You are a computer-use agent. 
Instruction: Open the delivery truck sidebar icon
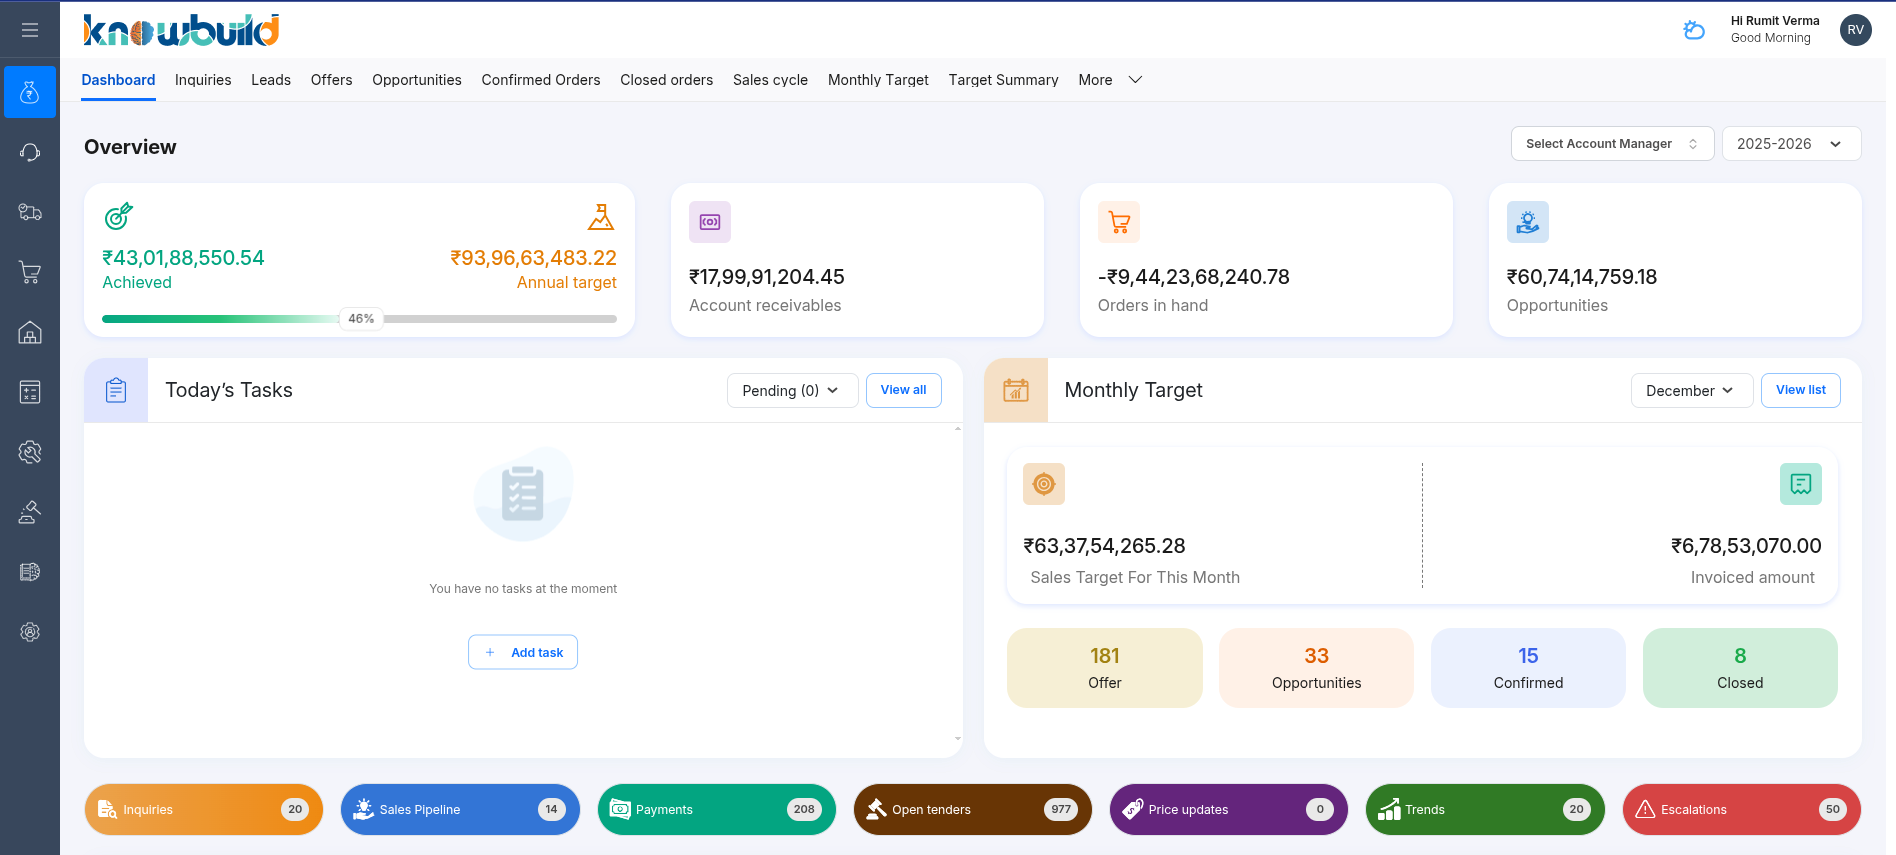(x=30, y=212)
